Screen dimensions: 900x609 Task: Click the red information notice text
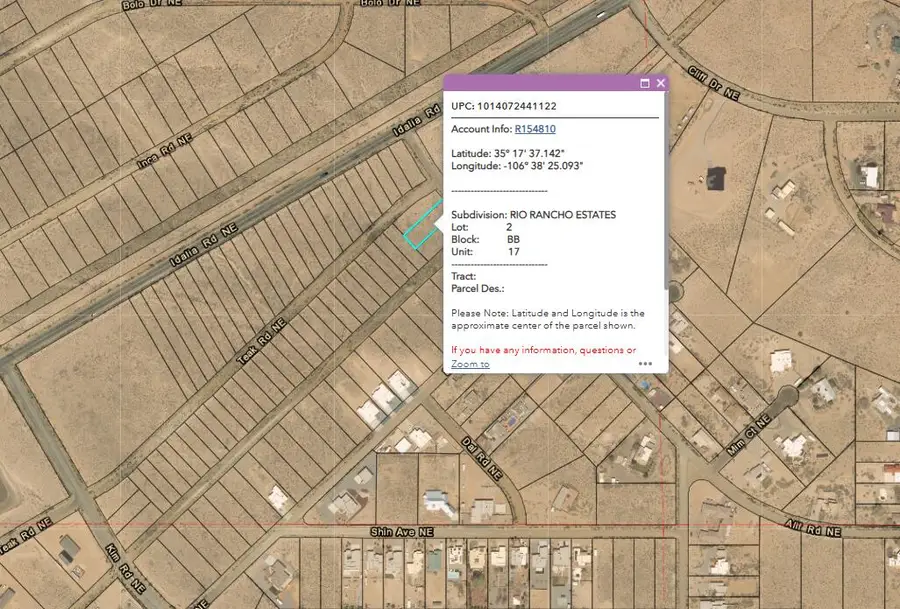coord(543,350)
